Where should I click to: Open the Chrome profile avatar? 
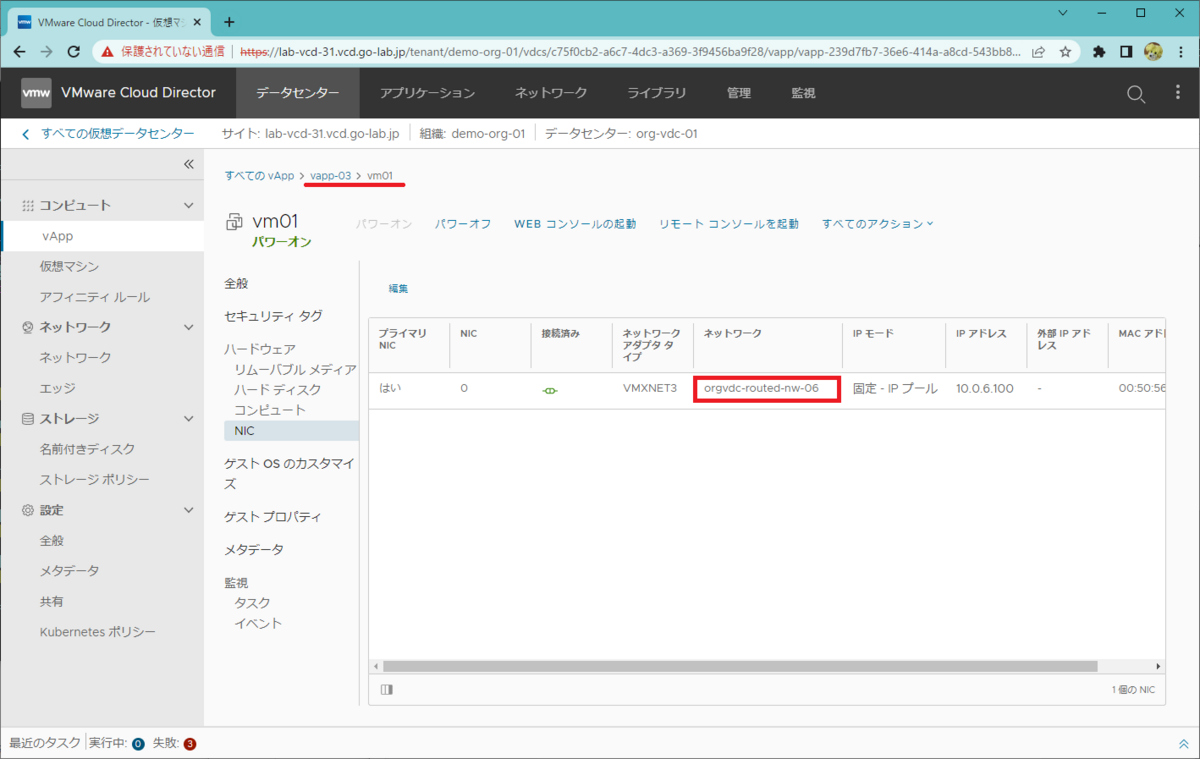coord(1153,51)
